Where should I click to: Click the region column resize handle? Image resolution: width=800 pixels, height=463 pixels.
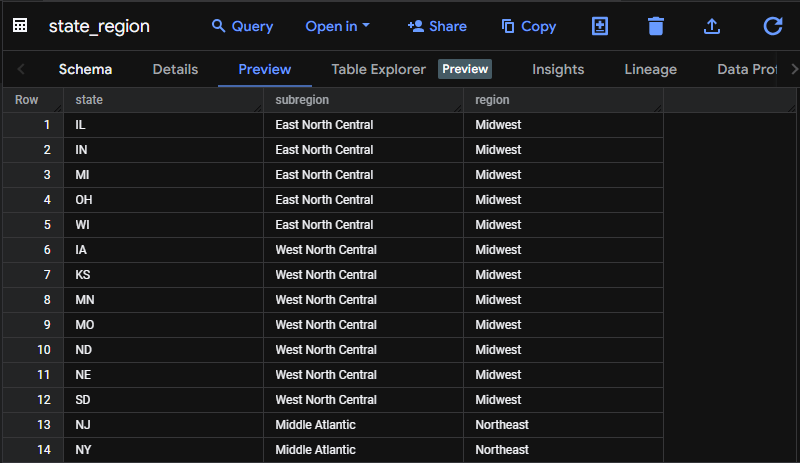658,107
